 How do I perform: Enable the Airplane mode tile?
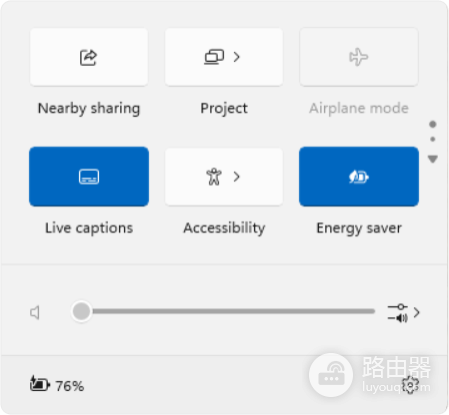(x=359, y=57)
